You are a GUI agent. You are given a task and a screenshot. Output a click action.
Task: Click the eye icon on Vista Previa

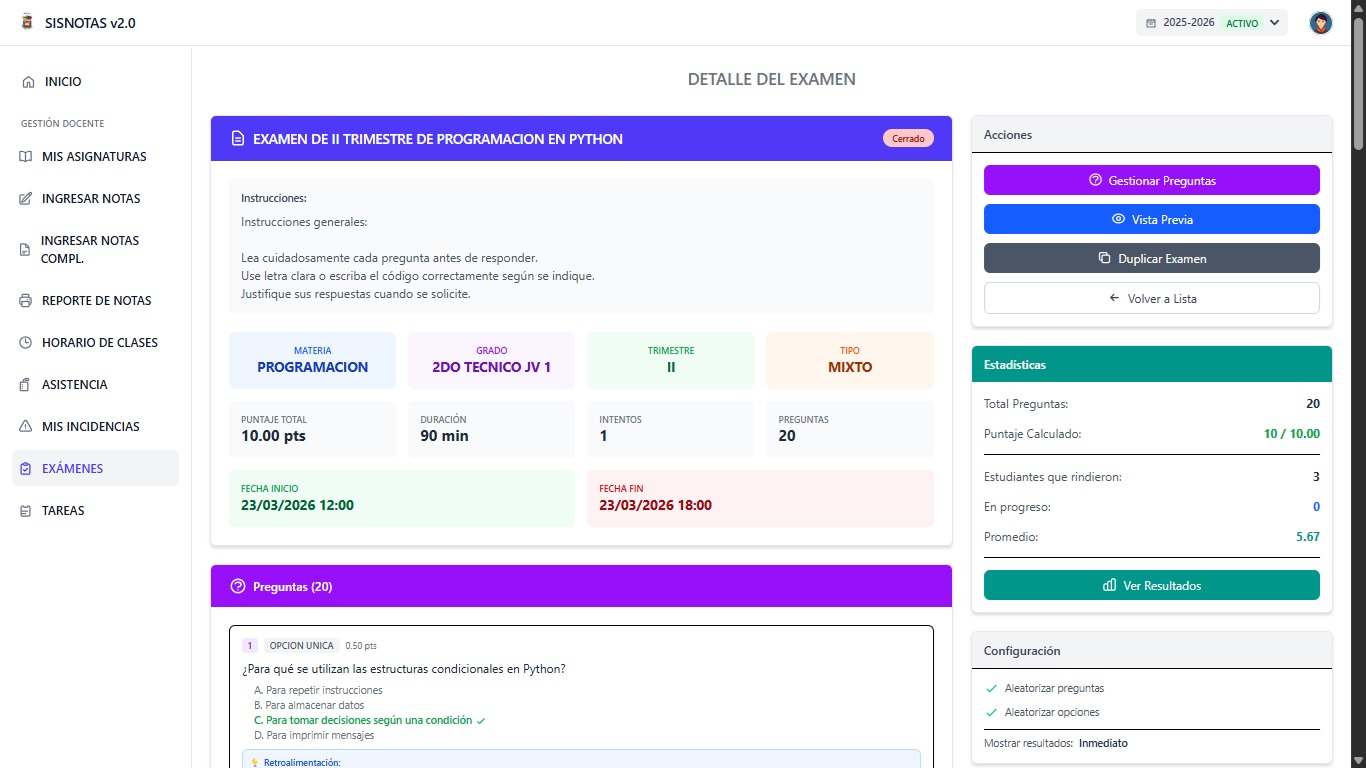click(x=1118, y=220)
